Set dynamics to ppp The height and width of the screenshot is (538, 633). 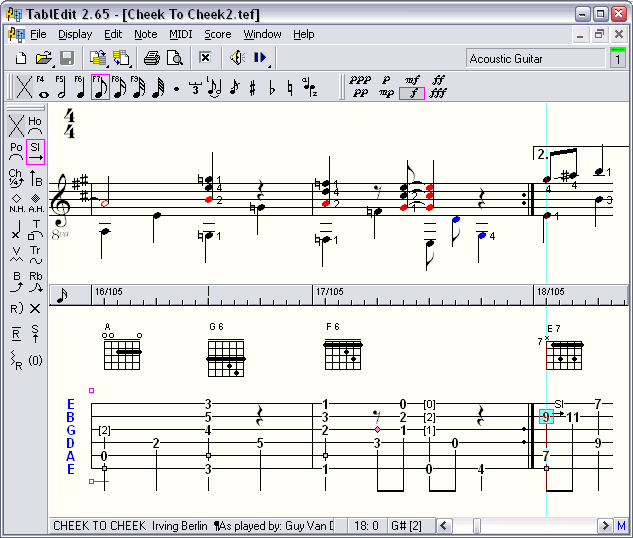pyautogui.click(x=360, y=80)
